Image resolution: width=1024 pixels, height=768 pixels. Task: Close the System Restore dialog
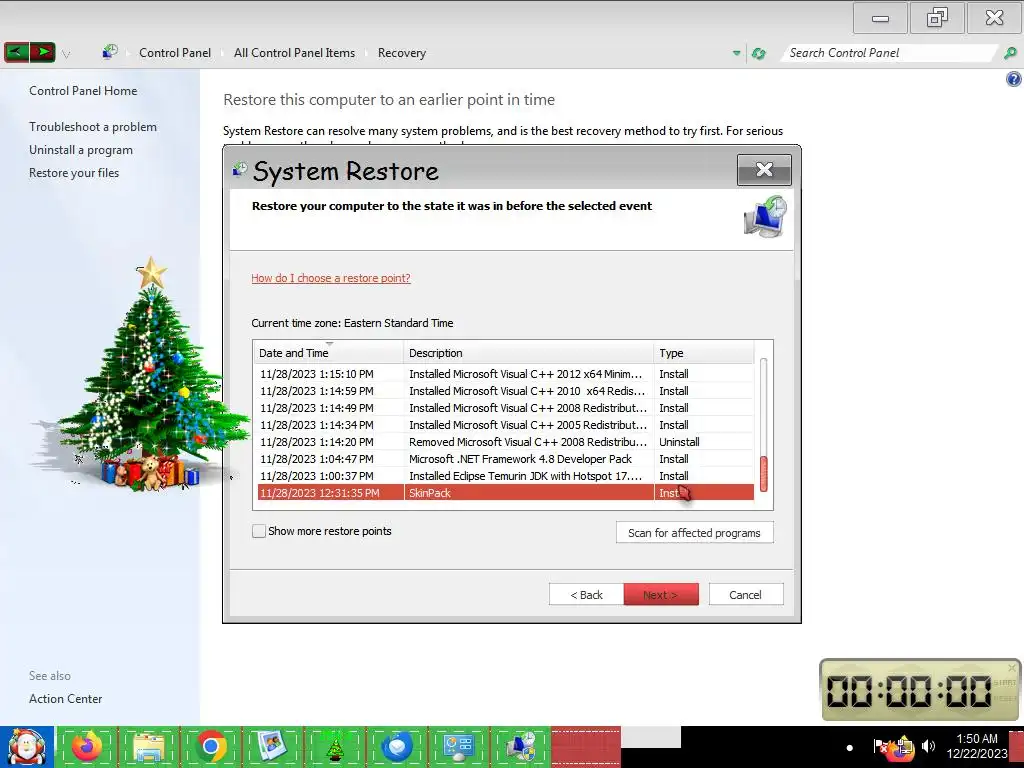pos(764,170)
